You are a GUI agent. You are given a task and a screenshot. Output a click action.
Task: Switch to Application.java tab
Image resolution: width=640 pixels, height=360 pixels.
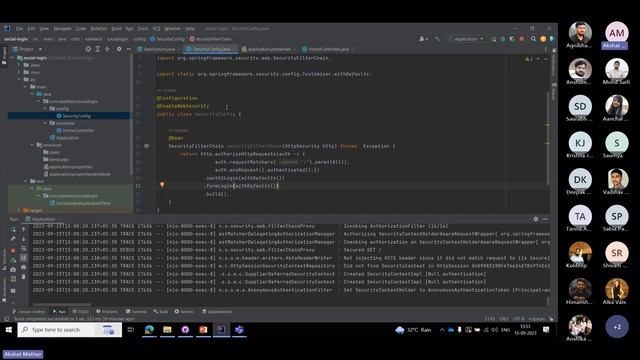[x=159, y=49]
